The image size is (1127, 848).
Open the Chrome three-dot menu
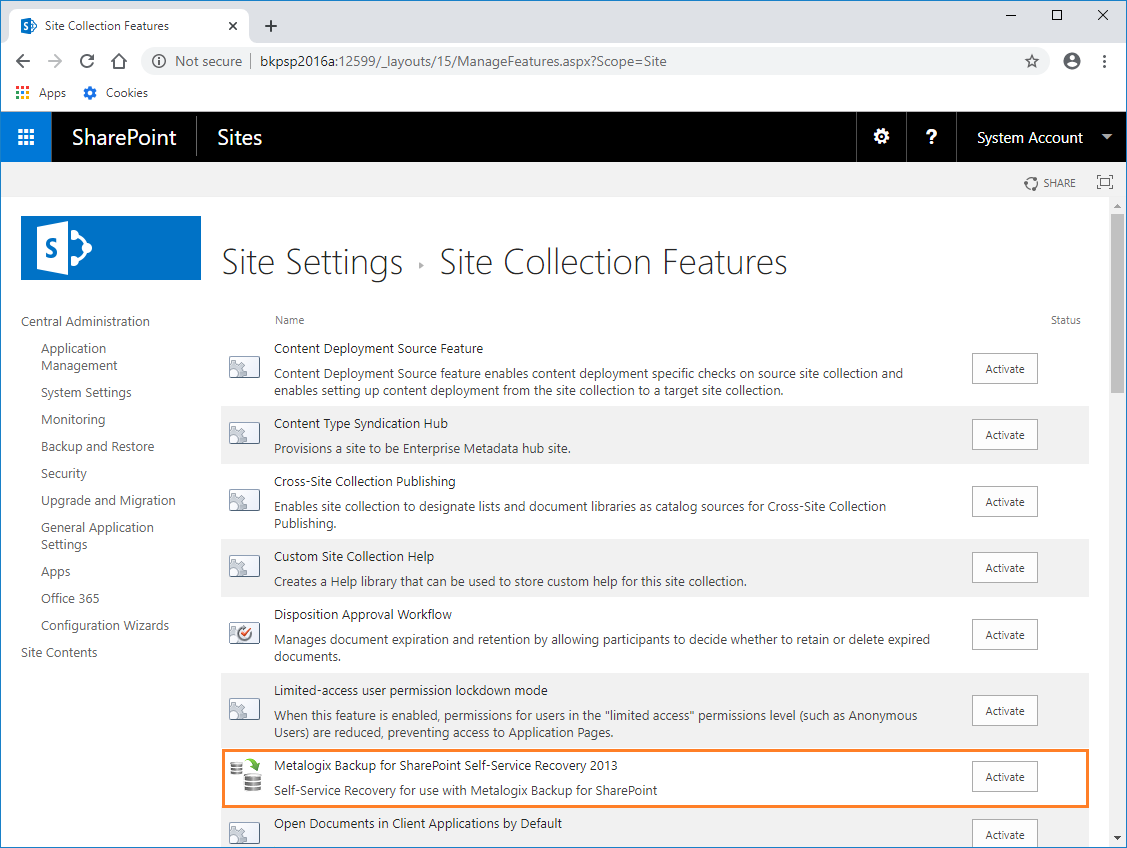[x=1104, y=61]
